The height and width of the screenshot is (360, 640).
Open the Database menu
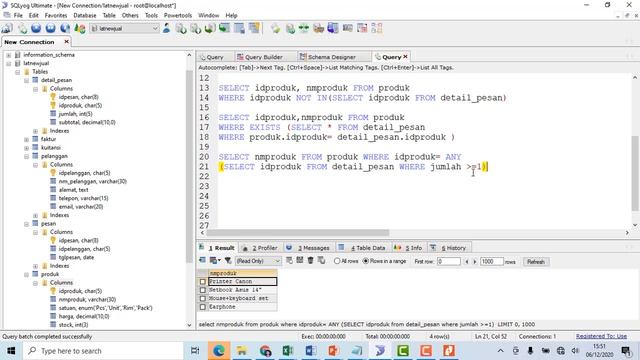(84, 15)
